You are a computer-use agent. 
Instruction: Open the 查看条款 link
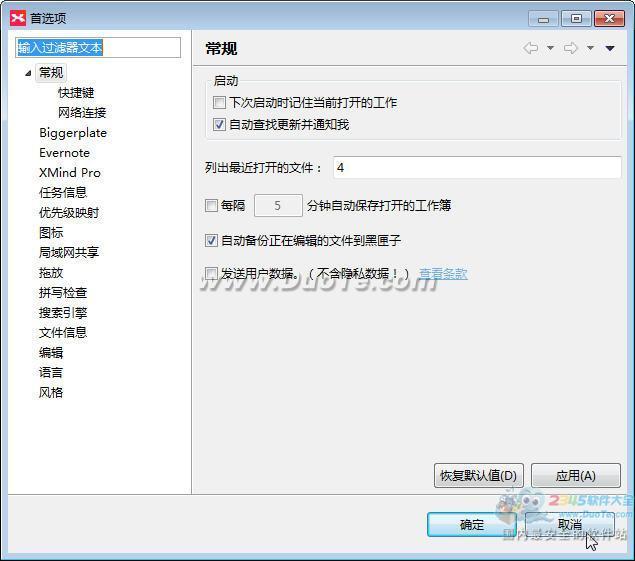click(x=443, y=273)
